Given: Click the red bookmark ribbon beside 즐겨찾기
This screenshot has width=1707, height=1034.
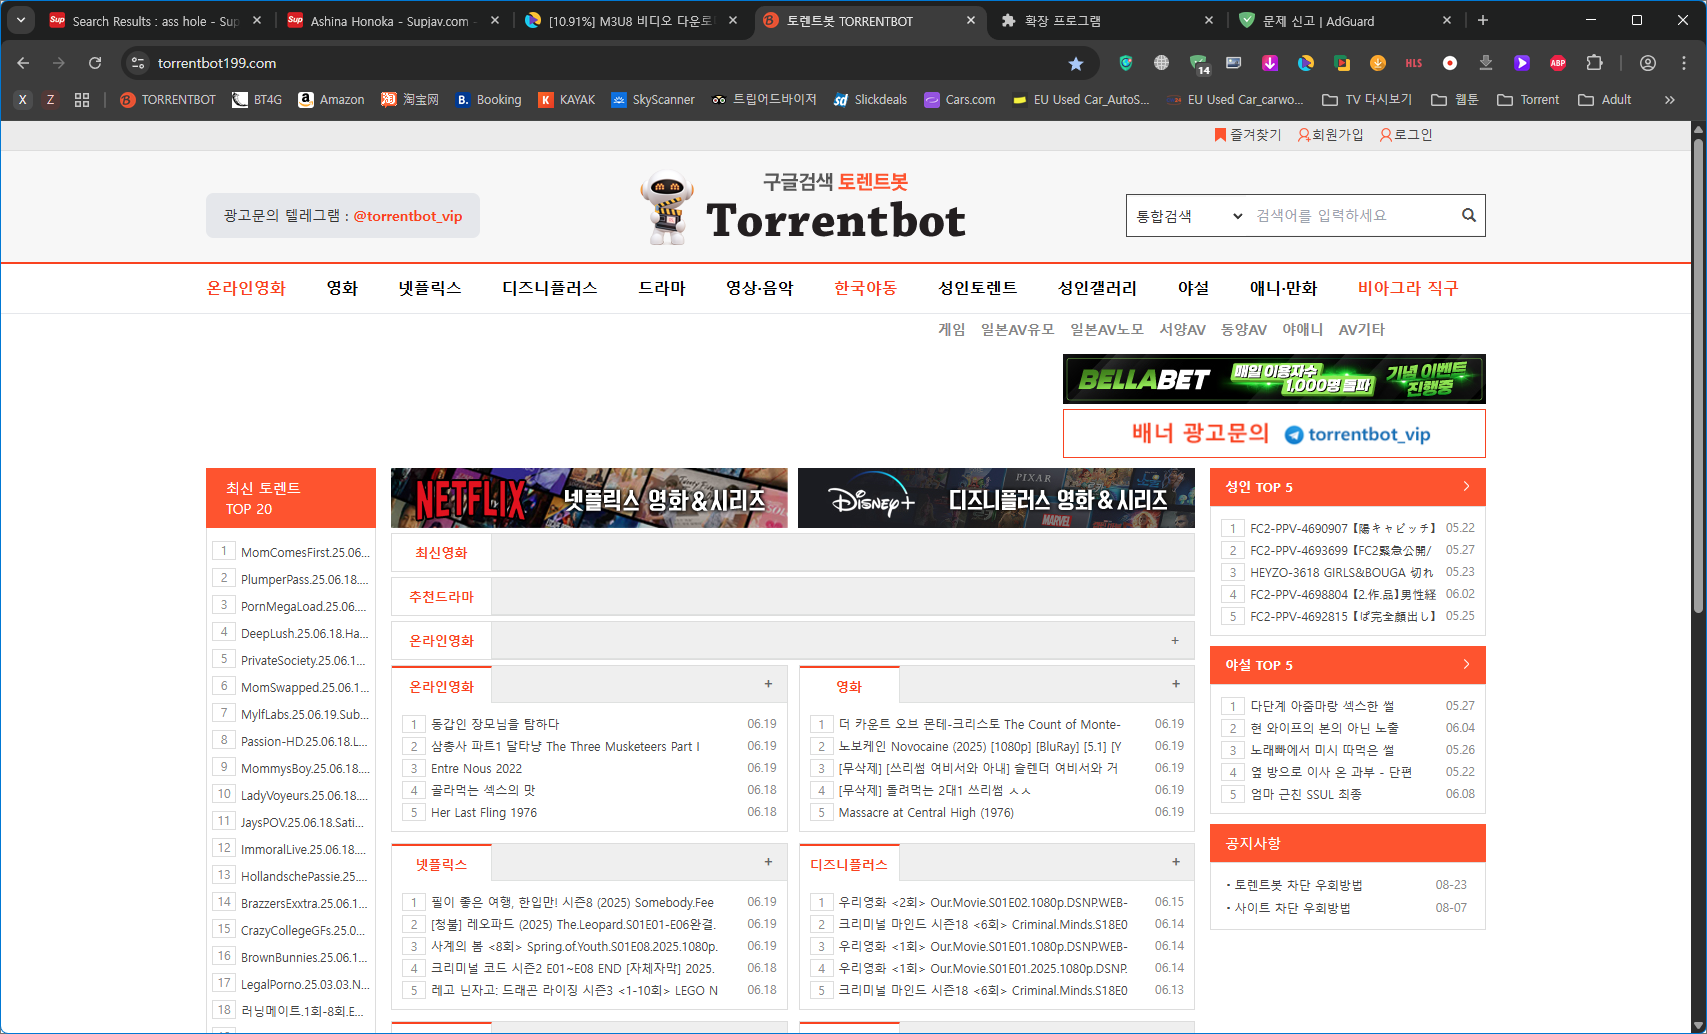Looking at the screenshot, I should coord(1220,134).
